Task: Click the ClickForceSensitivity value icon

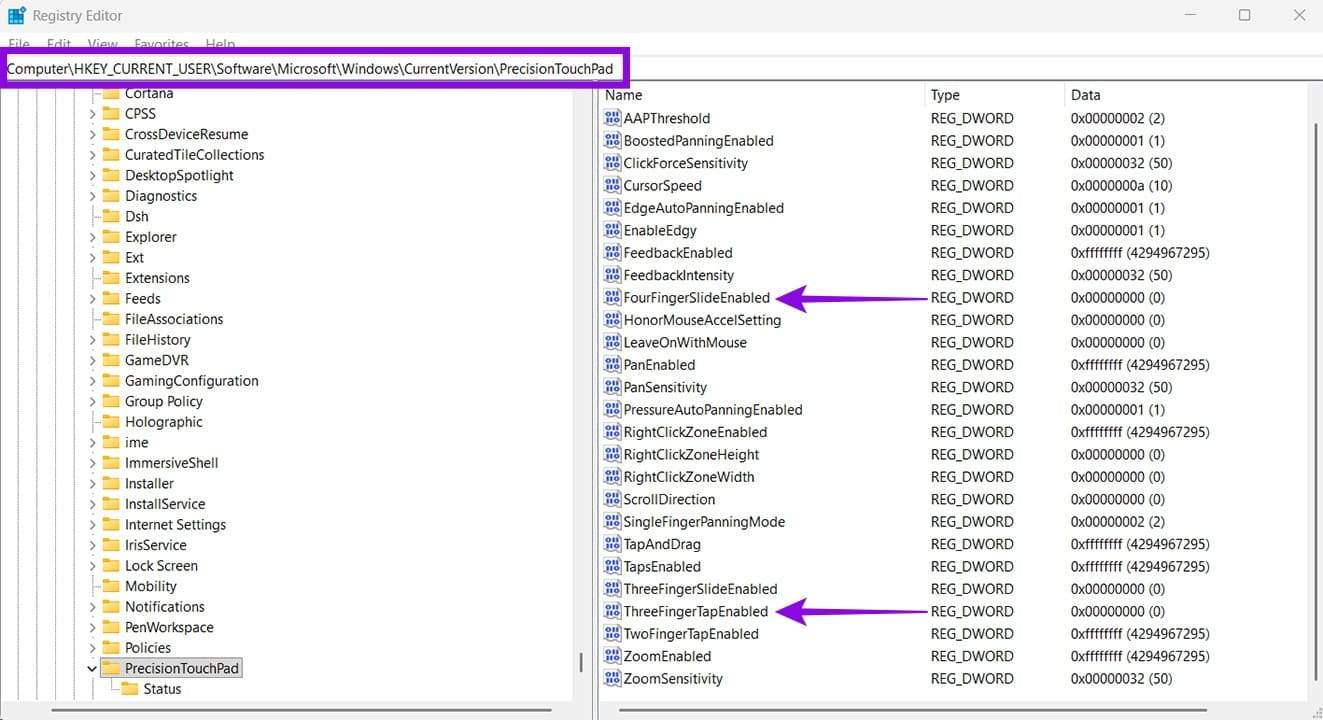Action: pos(612,163)
